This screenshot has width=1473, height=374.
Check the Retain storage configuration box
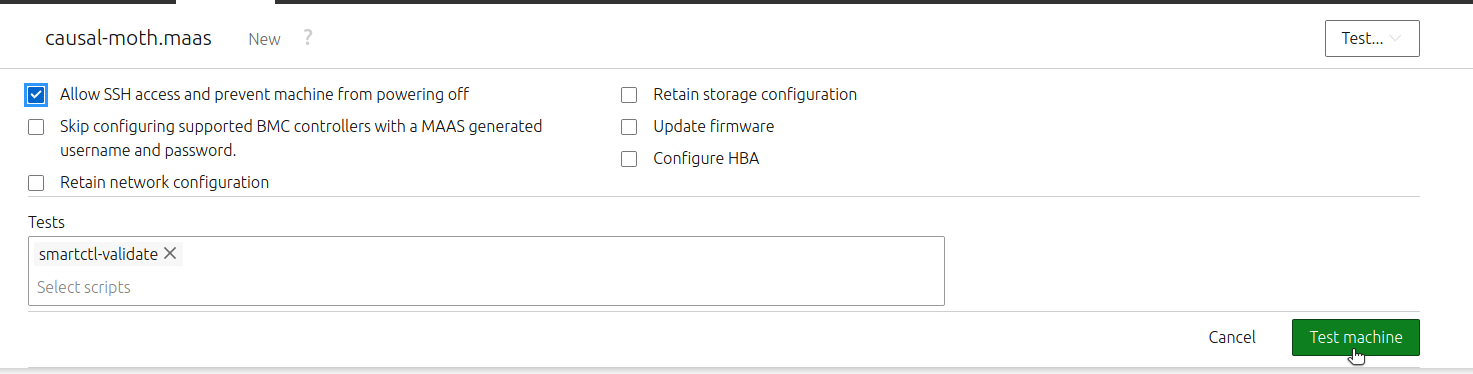coord(629,95)
